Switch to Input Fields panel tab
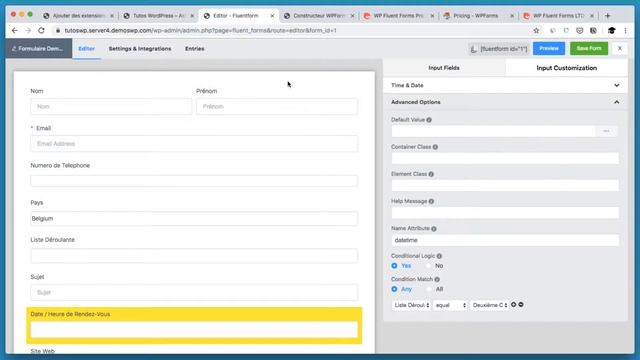Screen dimensions: 640x360 [444, 68]
